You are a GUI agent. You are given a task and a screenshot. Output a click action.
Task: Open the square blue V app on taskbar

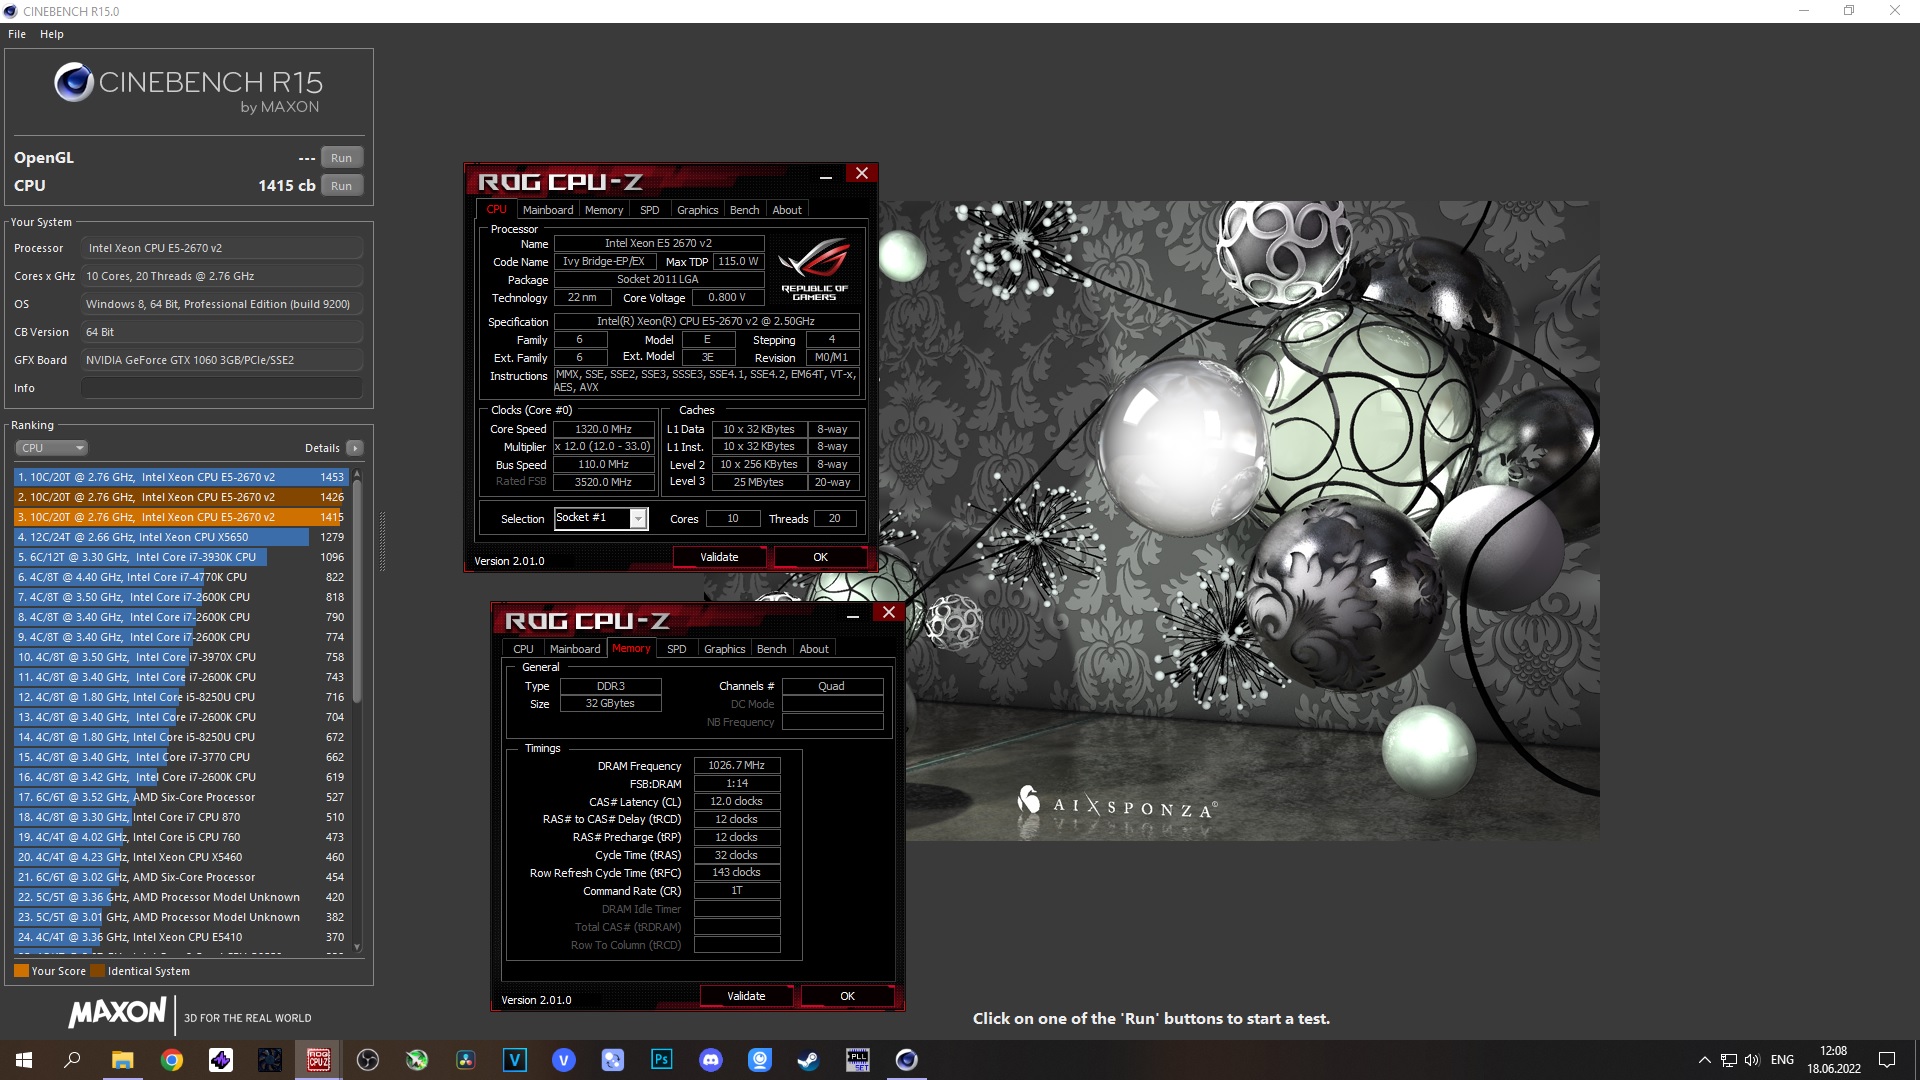pos(515,1060)
